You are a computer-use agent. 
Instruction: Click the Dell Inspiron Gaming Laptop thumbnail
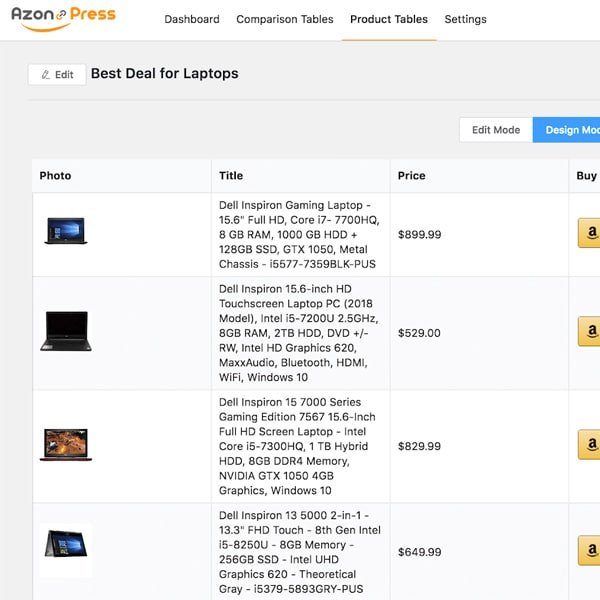[66, 231]
